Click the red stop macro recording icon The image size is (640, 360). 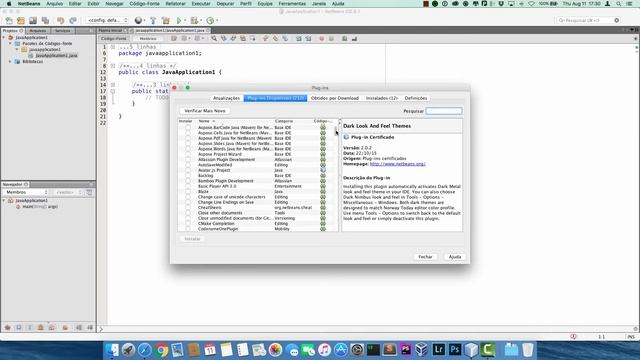[x=322, y=39]
